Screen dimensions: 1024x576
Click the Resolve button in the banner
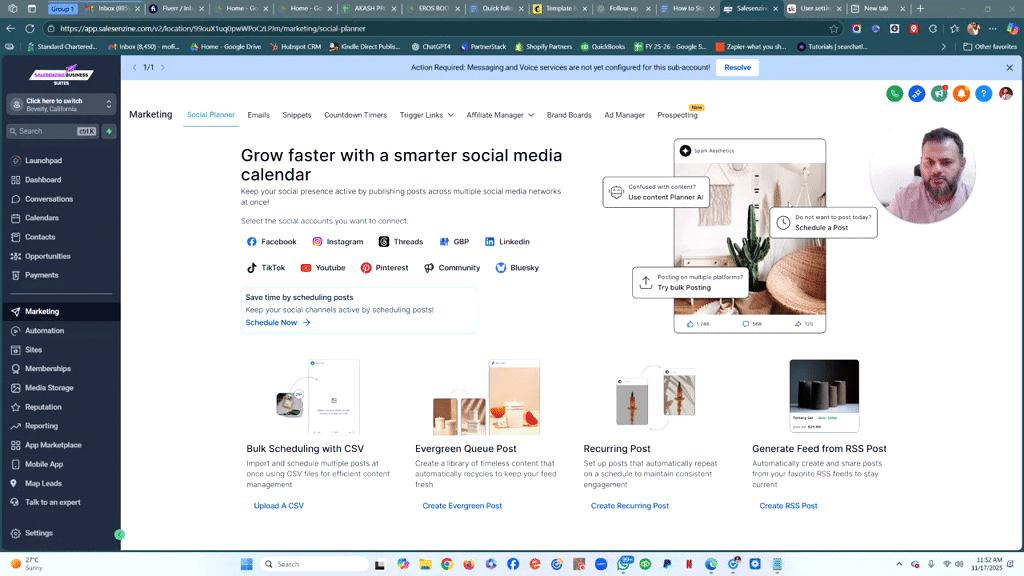click(737, 68)
